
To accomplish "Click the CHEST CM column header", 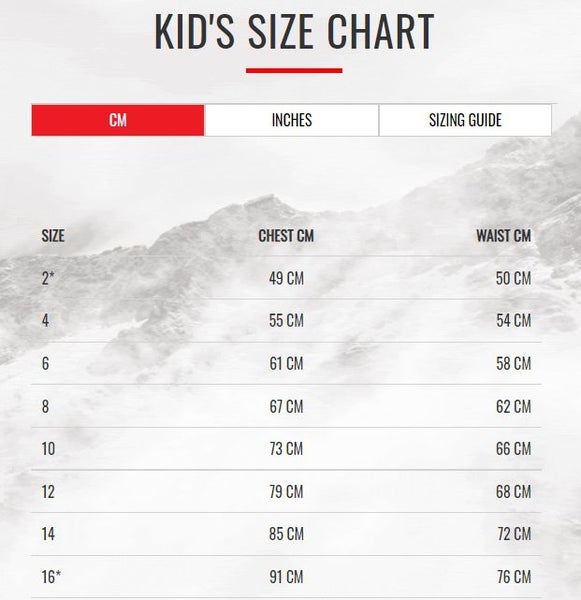I will tap(286, 236).
